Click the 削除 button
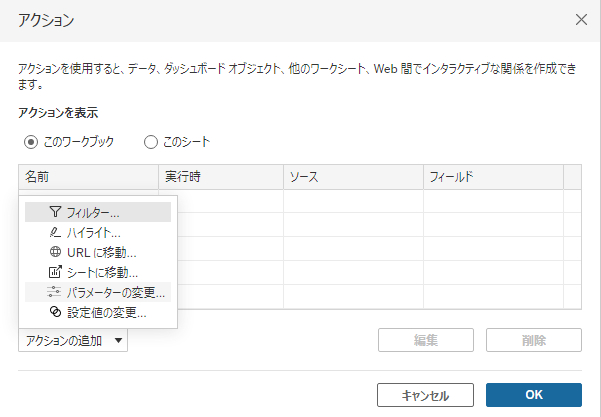 [534, 340]
